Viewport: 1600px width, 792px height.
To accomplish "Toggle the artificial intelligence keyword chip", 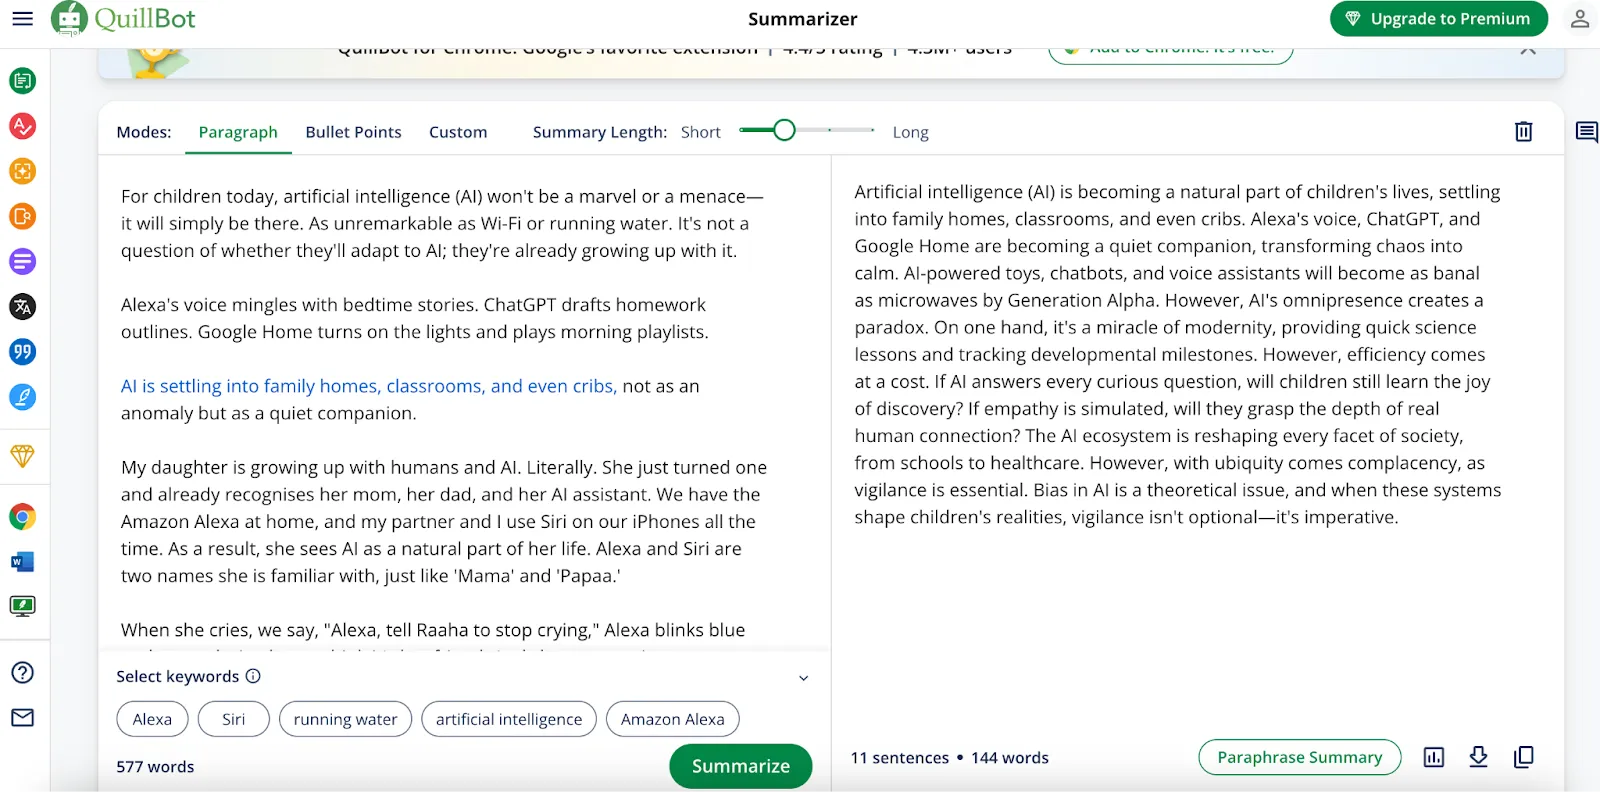I will pyautogui.click(x=509, y=719).
